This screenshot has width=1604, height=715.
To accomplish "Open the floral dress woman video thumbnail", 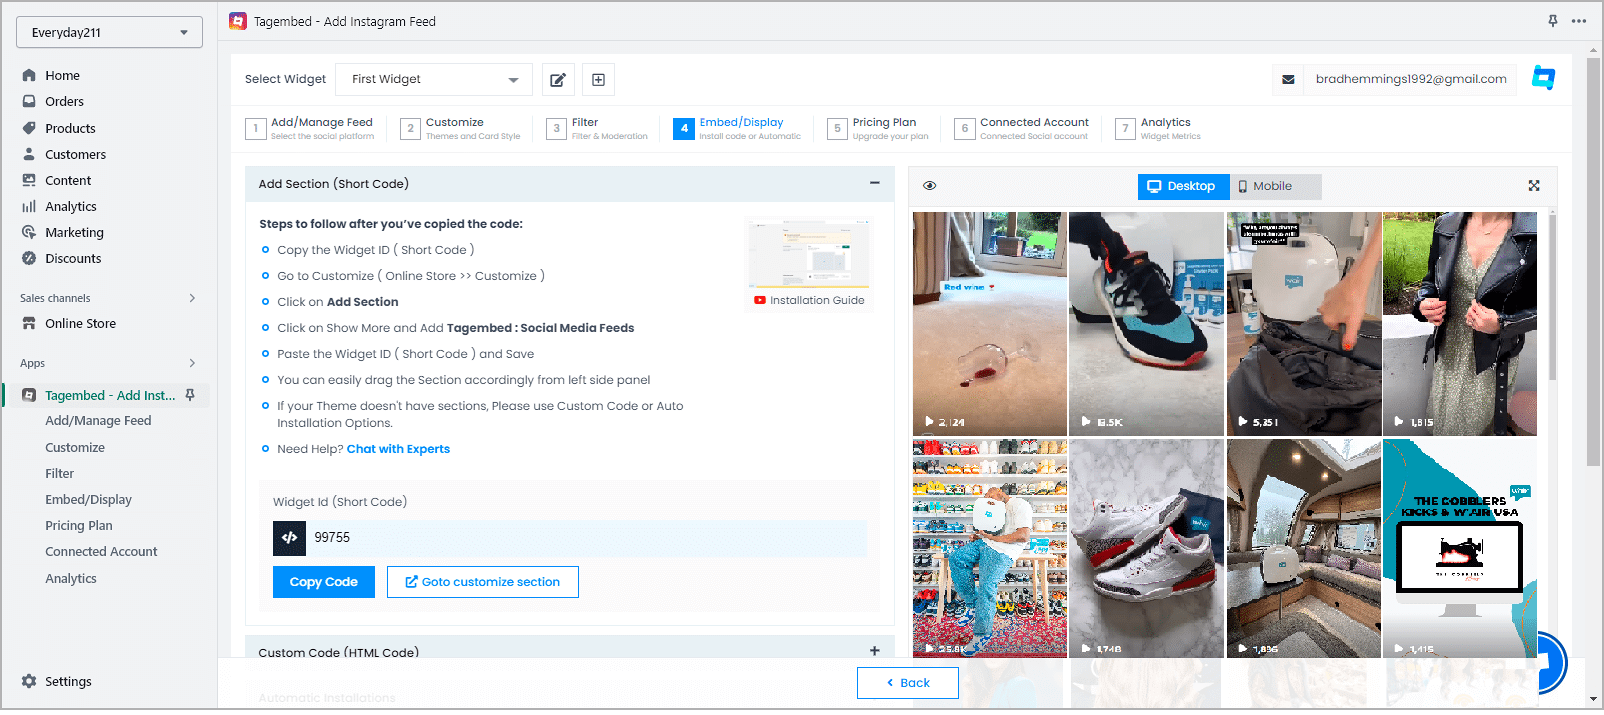I will (x=1460, y=323).
